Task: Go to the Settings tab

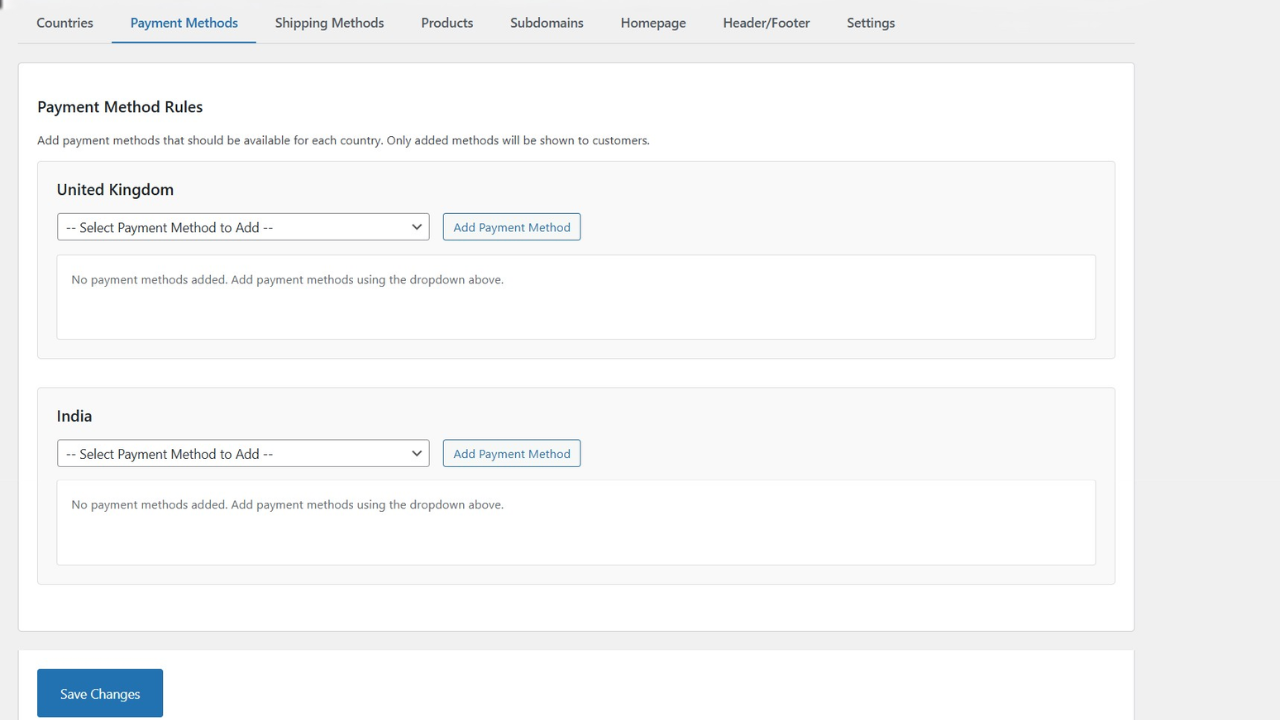Action: (870, 22)
